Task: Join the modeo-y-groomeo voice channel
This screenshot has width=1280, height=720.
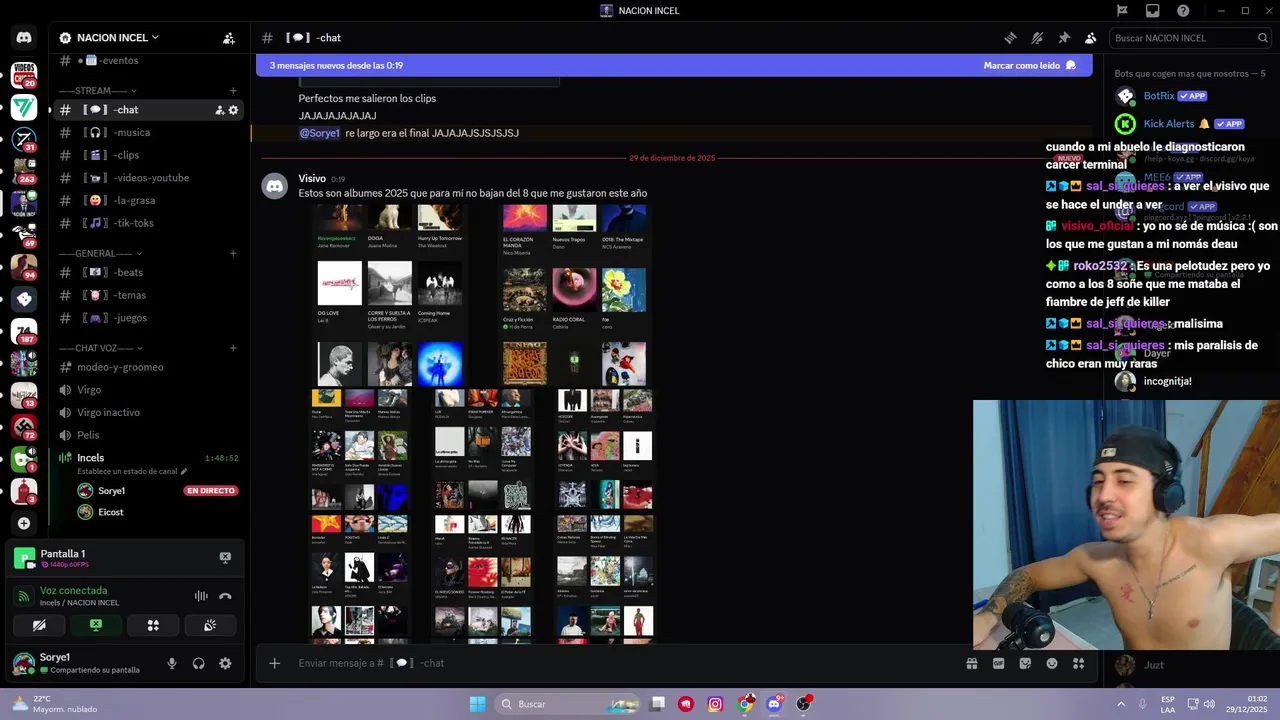Action: pos(146,367)
